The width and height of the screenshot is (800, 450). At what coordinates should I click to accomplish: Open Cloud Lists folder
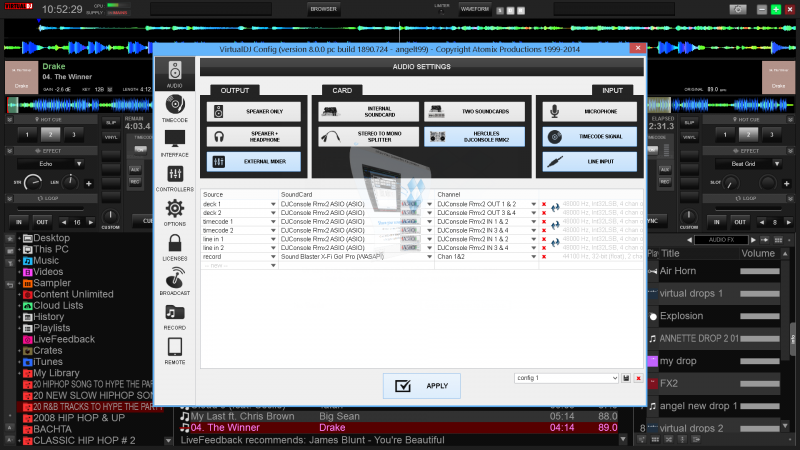pos(58,306)
